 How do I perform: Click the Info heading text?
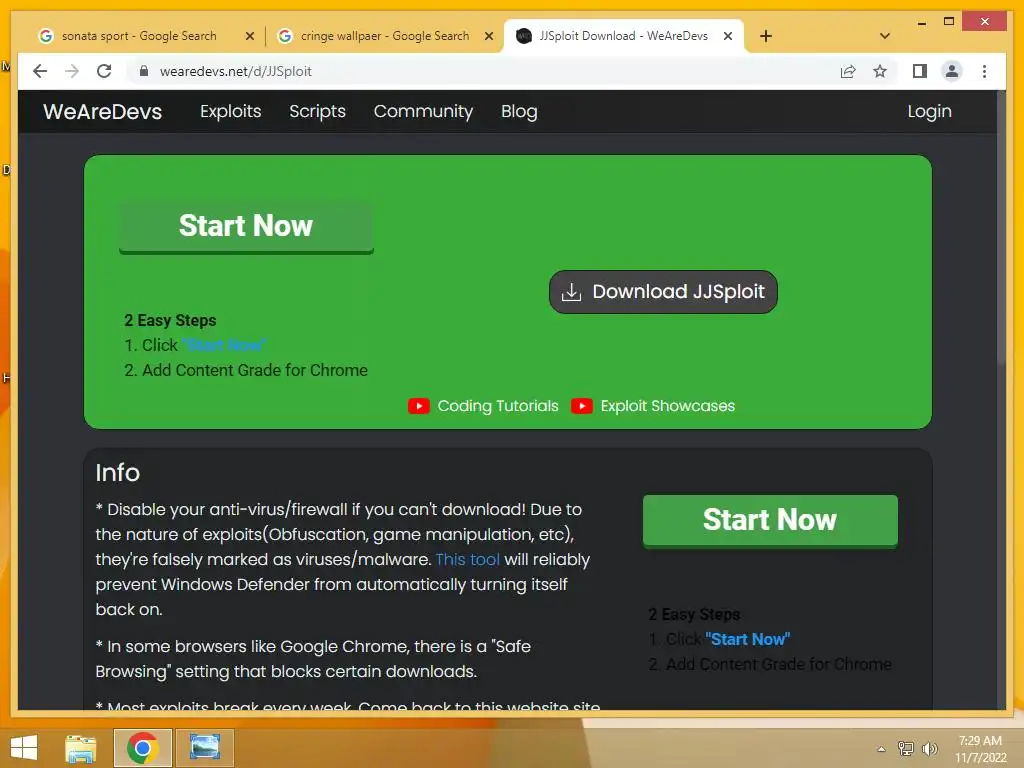(x=118, y=473)
